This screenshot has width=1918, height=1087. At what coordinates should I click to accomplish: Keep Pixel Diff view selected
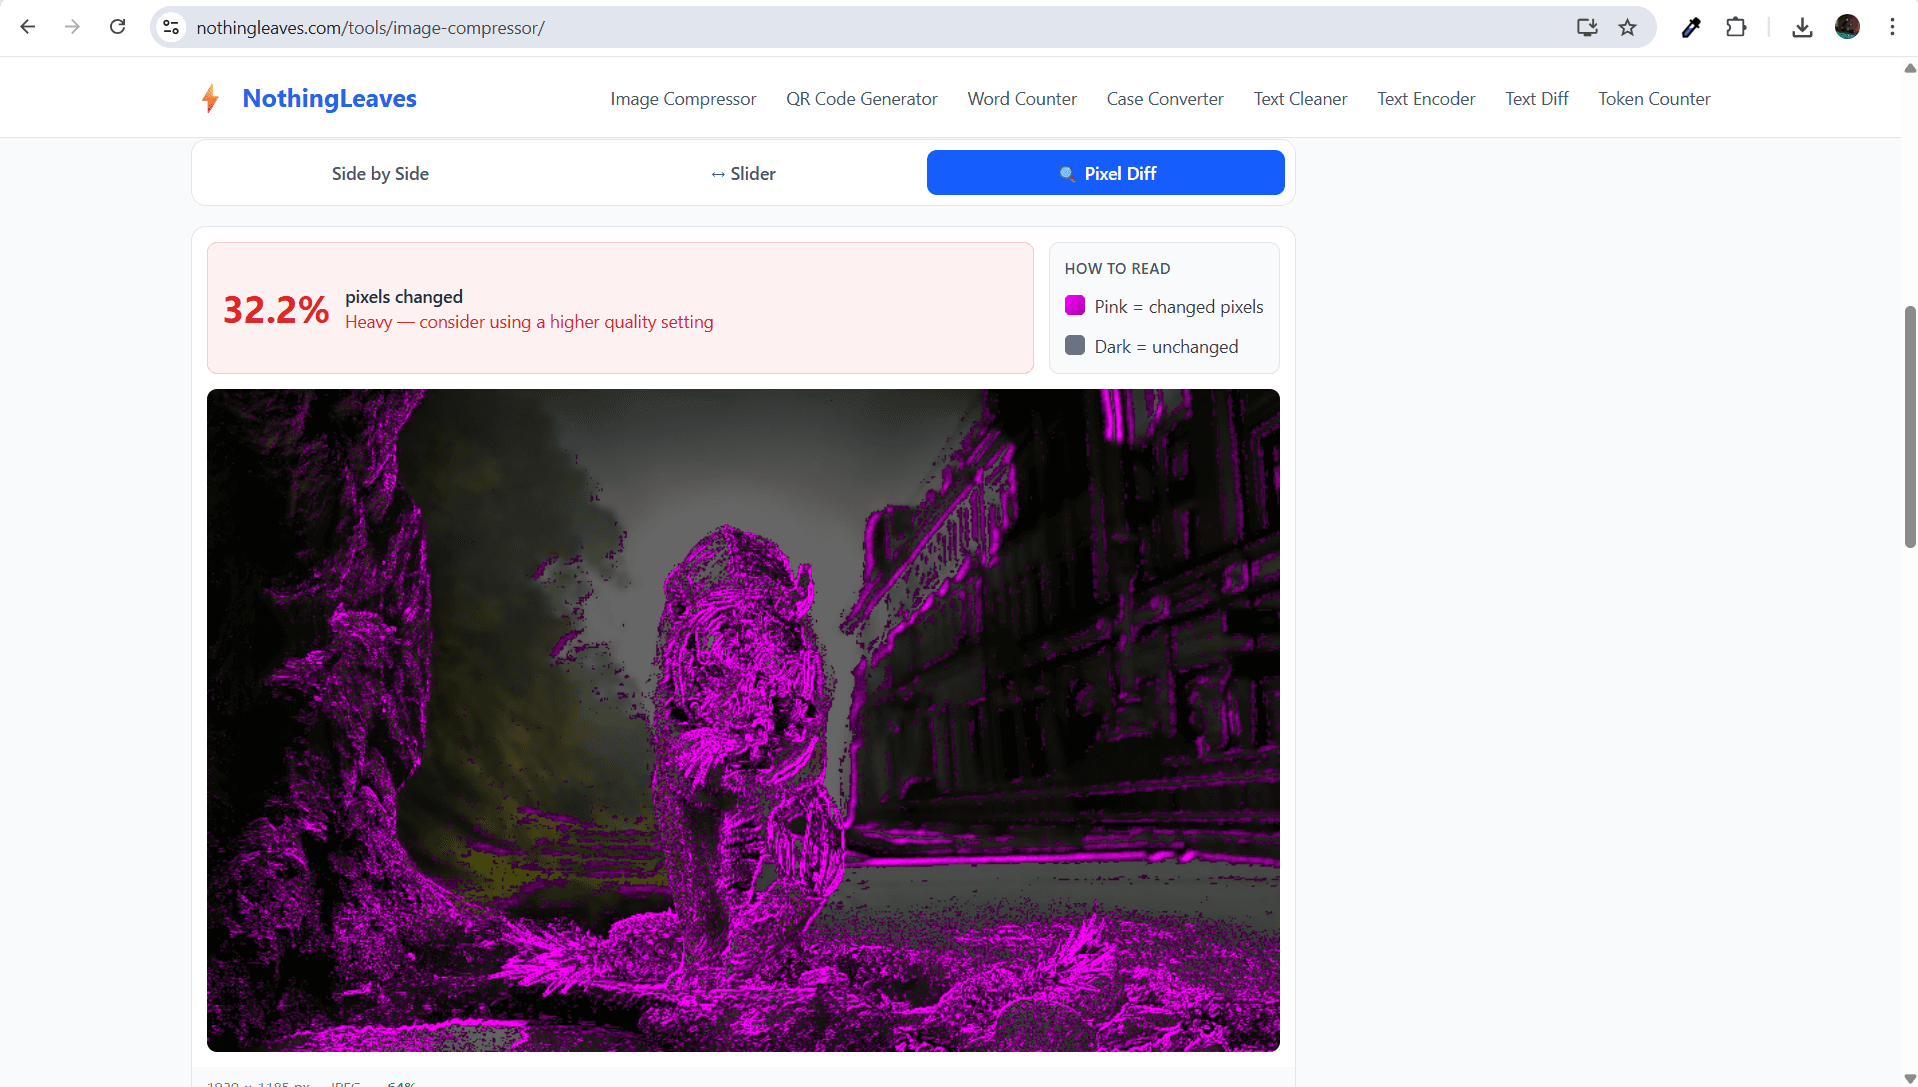(1105, 172)
